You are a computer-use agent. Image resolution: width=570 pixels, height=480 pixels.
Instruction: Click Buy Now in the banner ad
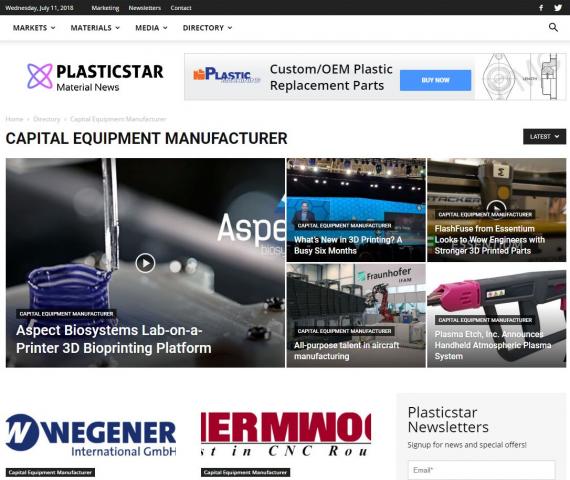coord(435,80)
